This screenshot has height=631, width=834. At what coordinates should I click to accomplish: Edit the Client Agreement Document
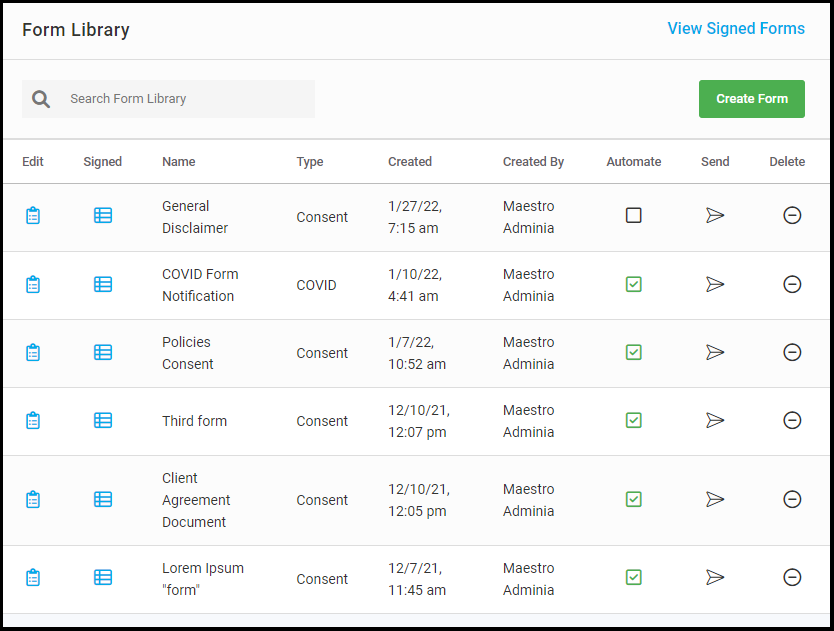[33, 500]
